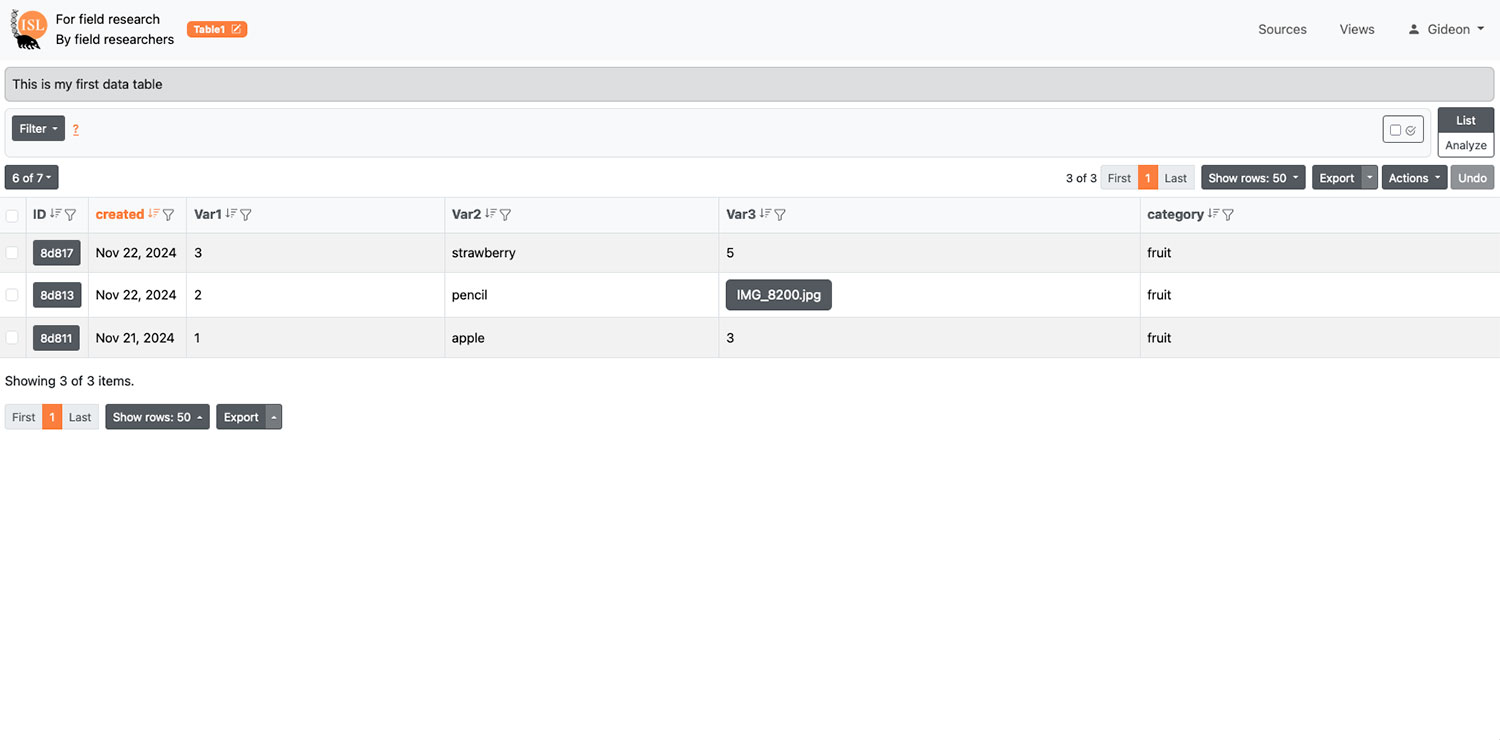Click the sort icon beside Var3 header
The width and height of the screenshot is (1500, 740).
765,214
